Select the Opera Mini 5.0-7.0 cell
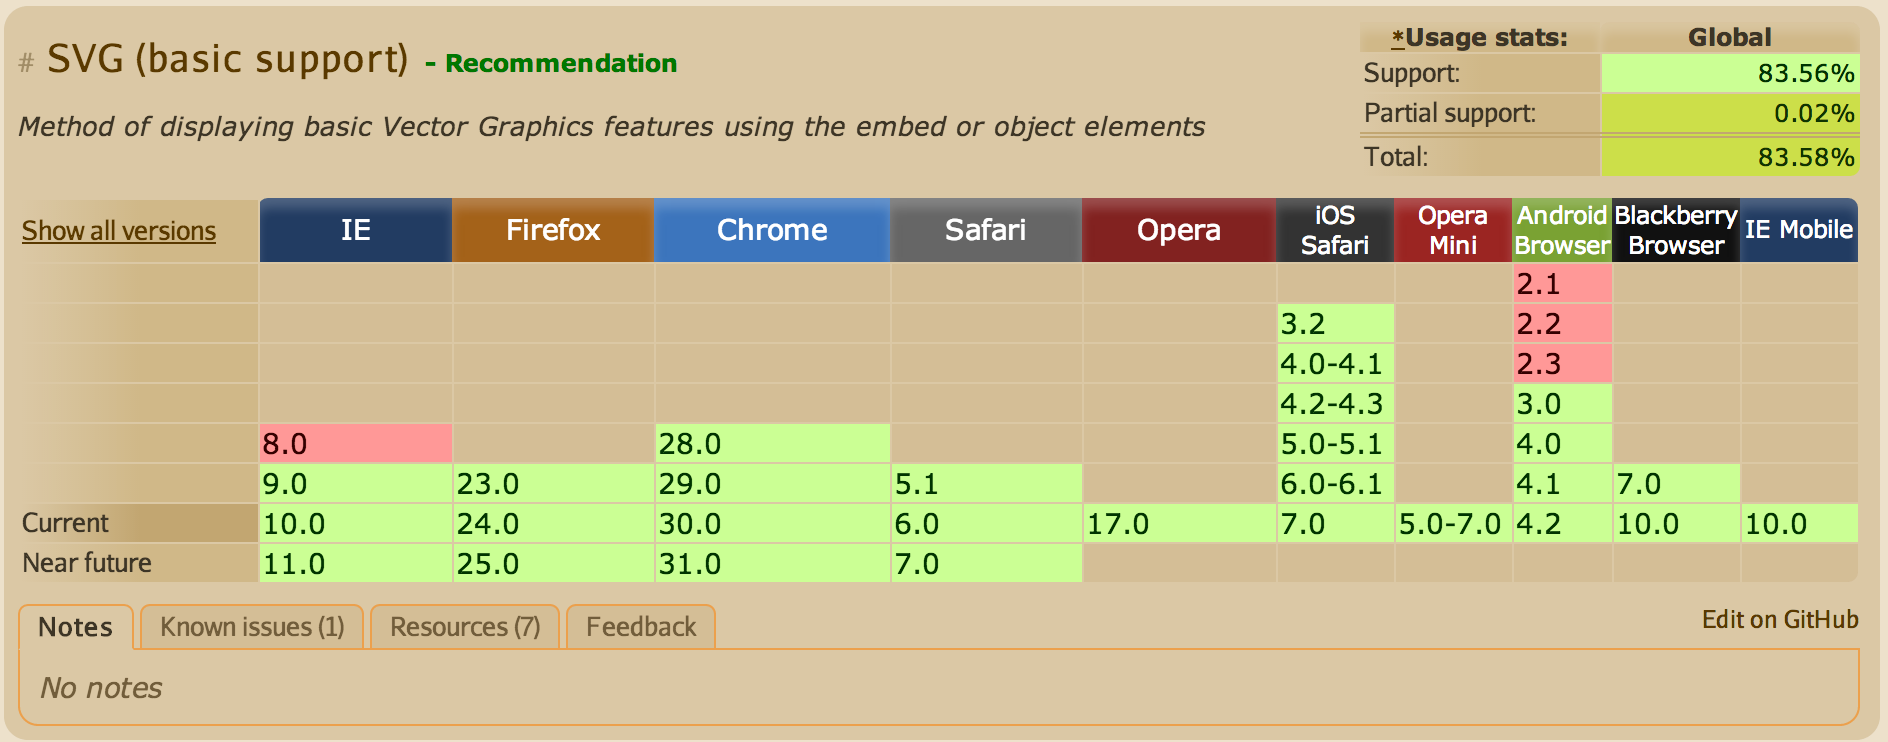 pos(1453,523)
